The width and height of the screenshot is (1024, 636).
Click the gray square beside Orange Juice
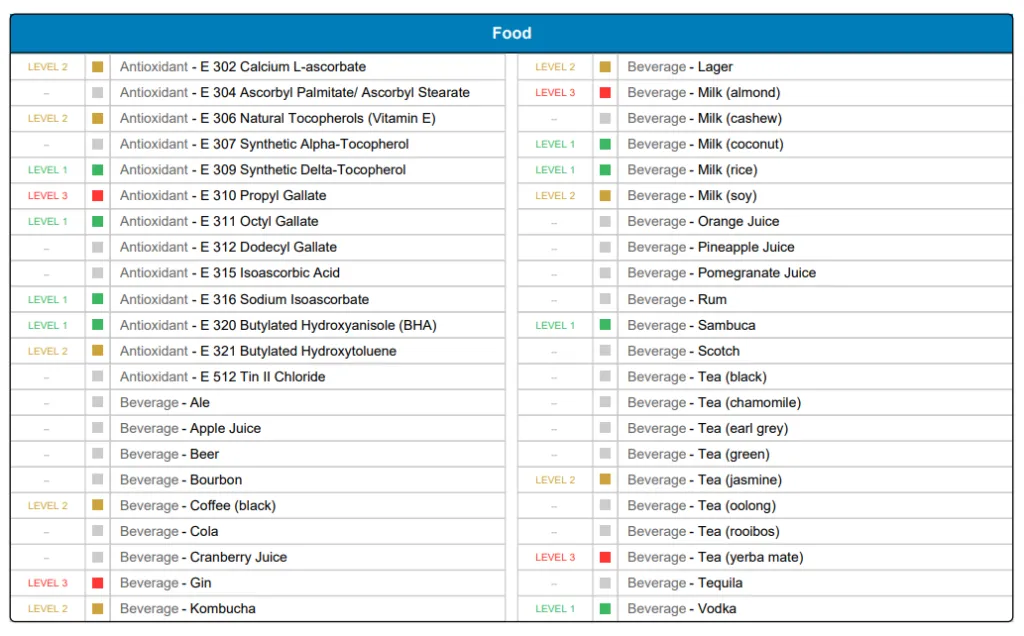pos(605,222)
